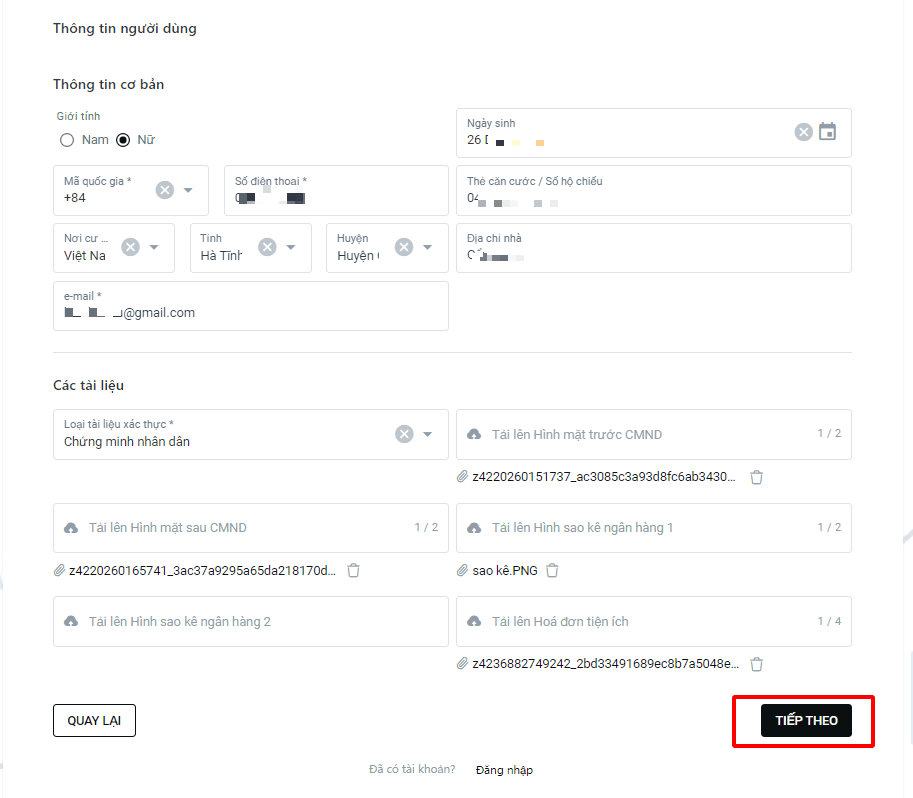
Task: Delete the uploaded back CMND image file
Action: click(x=353, y=570)
